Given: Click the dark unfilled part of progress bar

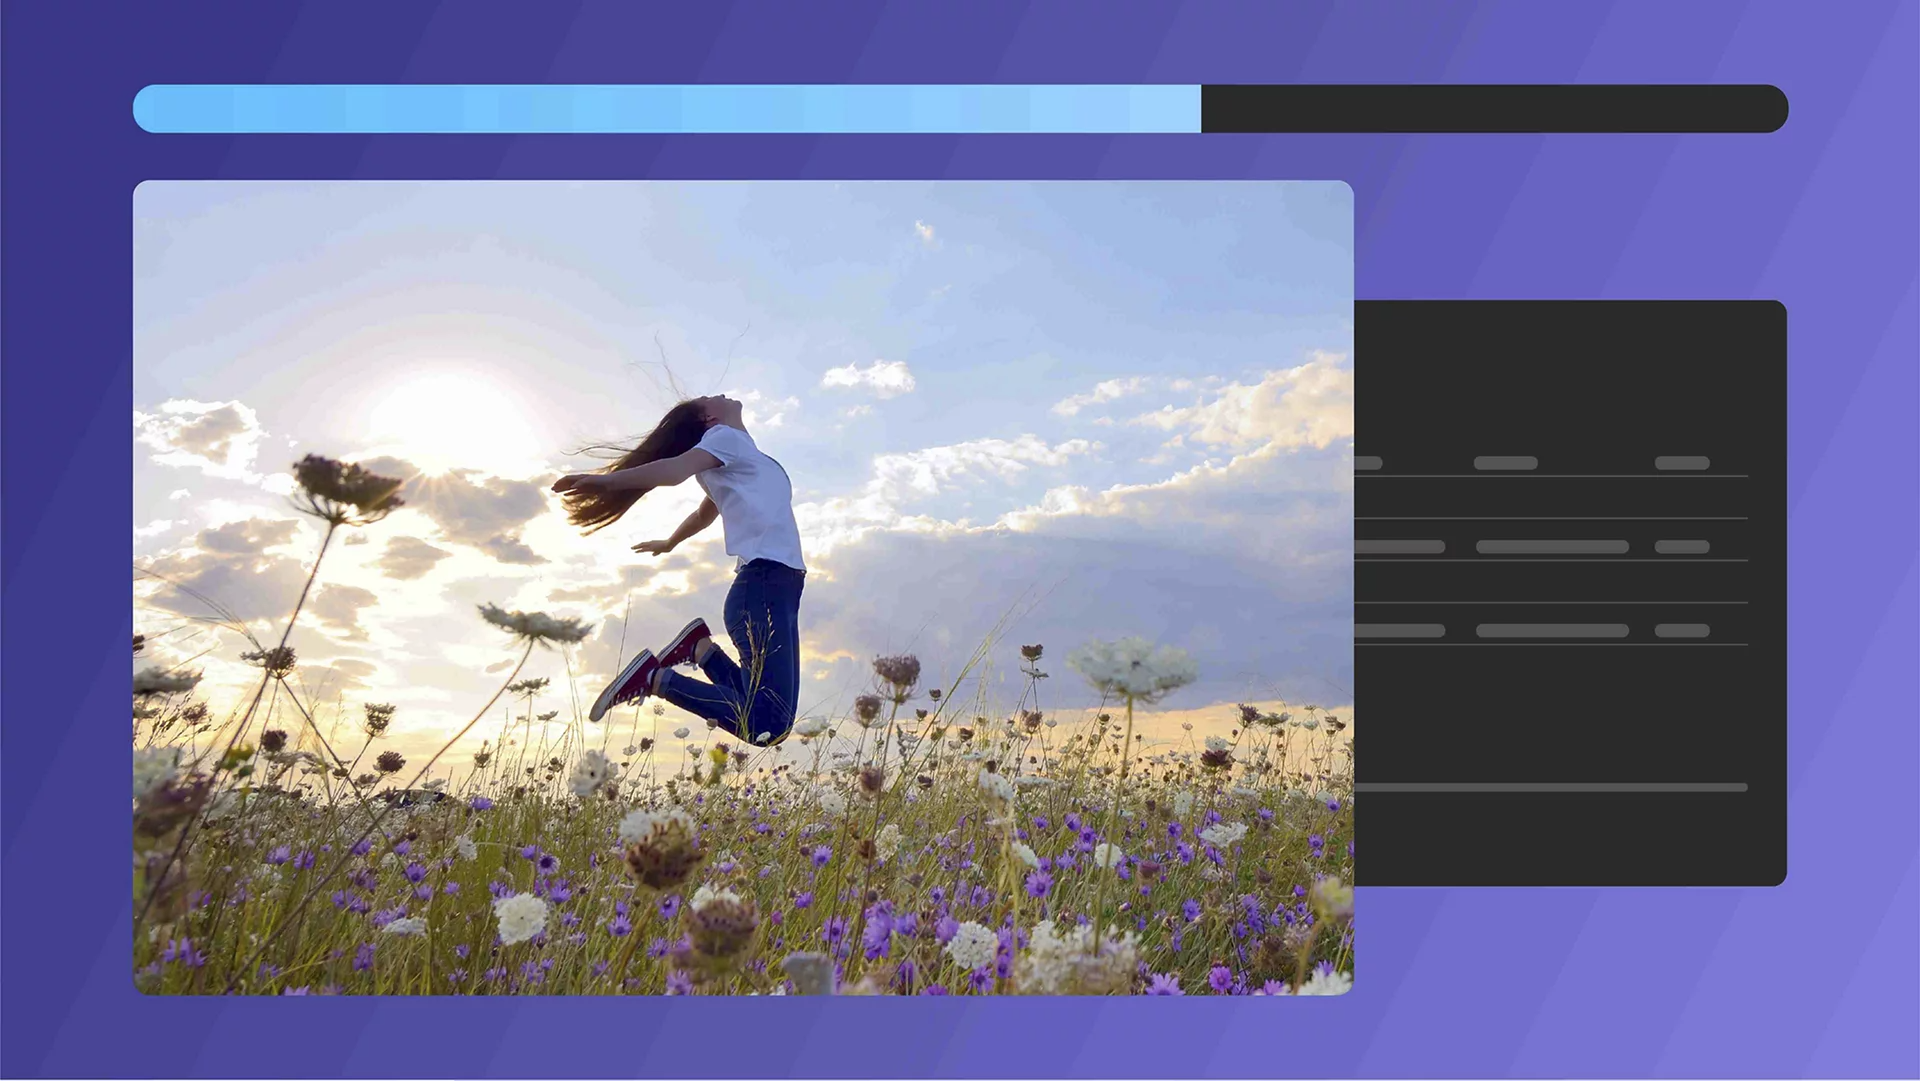Looking at the screenshot, I should point(1494,109).
